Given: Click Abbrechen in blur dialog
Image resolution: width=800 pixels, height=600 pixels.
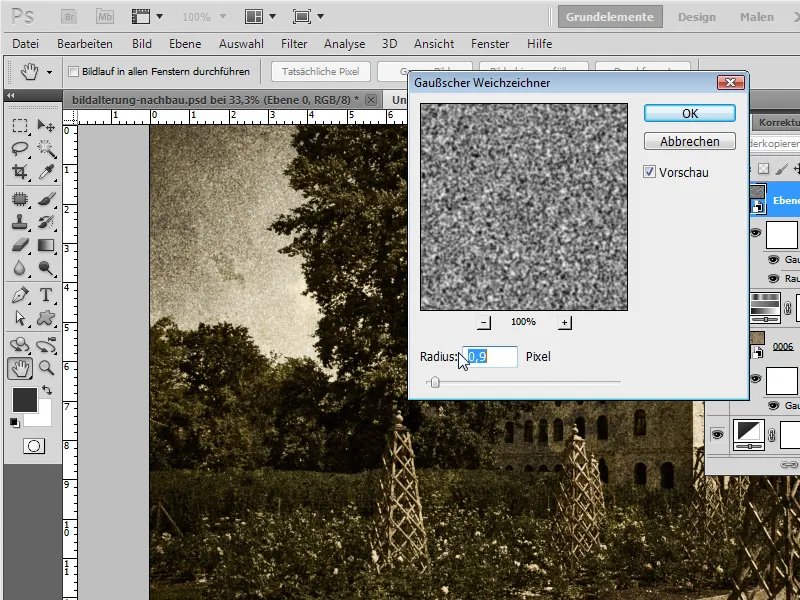Looking at the screenshot, I should click(690, 141).
